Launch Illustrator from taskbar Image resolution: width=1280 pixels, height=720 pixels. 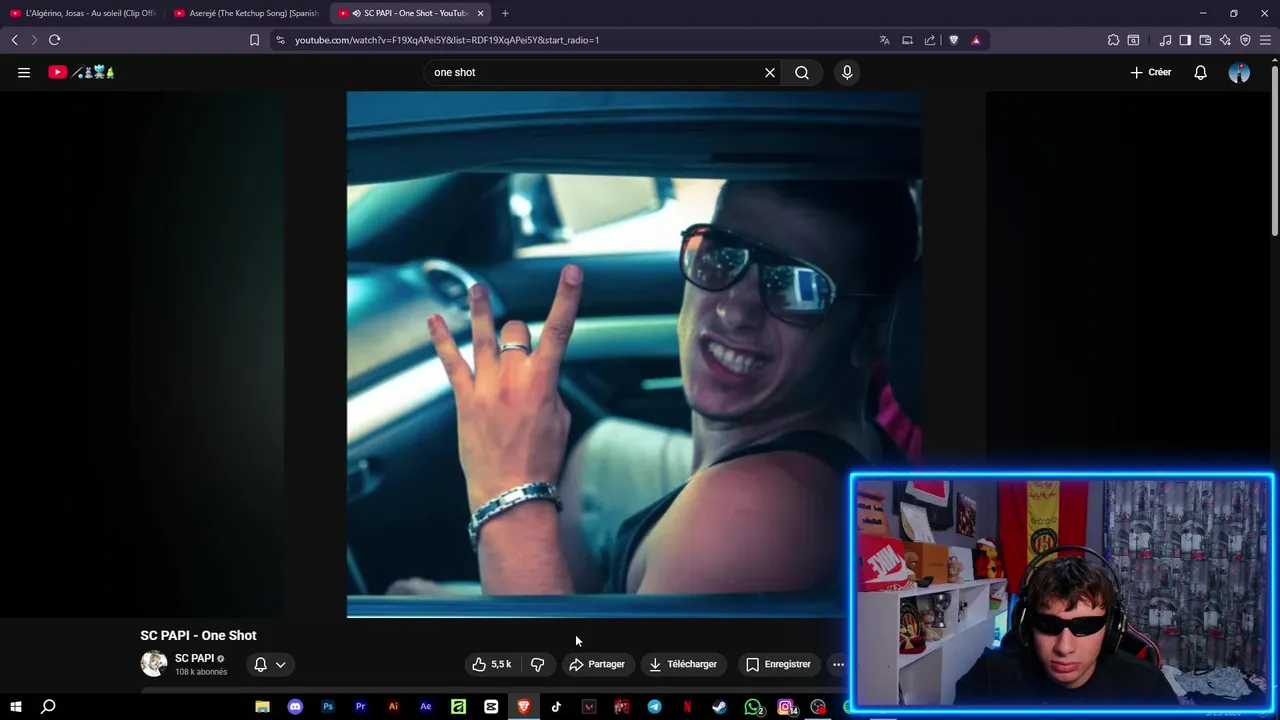coord(393,707)
